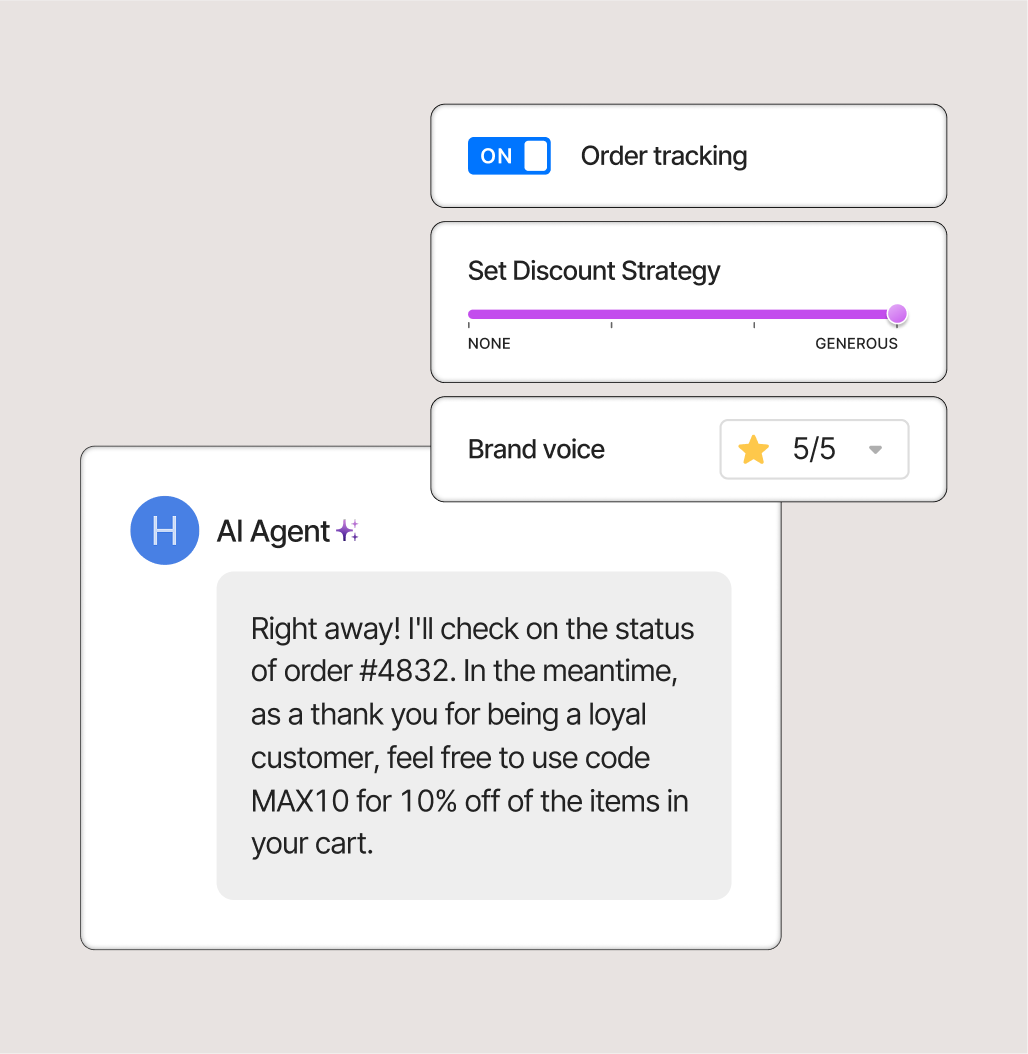Click the 5/5 rating text
The height and width of the screenshot is (1054, 1028).
814,449
